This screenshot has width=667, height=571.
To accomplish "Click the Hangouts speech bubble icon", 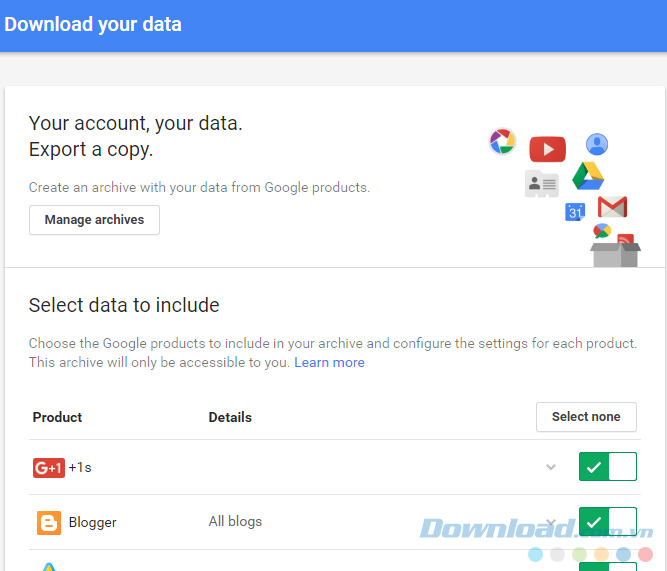I will click(x=602, y=231).
